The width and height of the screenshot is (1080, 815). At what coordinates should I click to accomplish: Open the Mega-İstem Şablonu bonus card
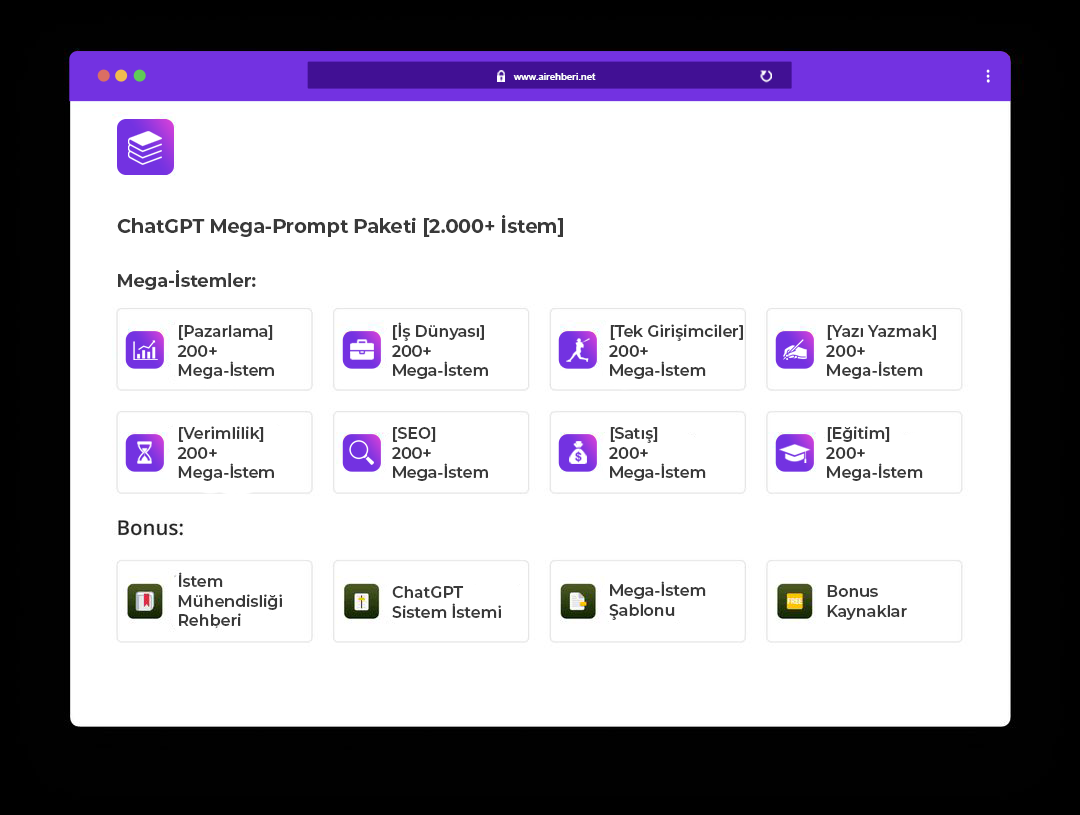point(647,601)
